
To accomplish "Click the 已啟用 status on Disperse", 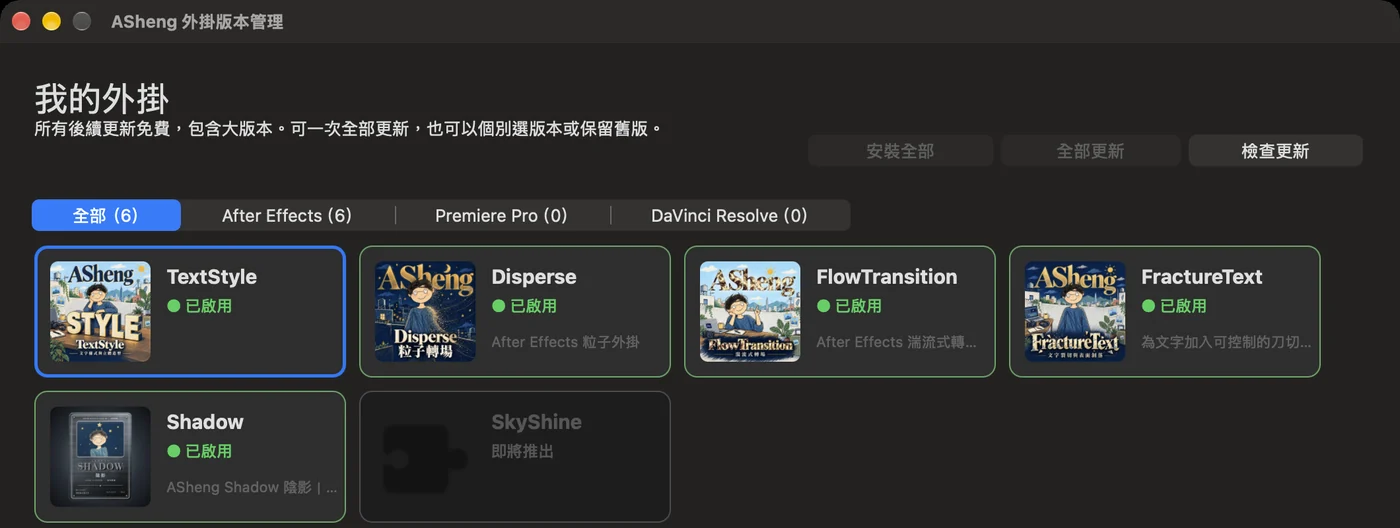I will (x=534, y=306).
